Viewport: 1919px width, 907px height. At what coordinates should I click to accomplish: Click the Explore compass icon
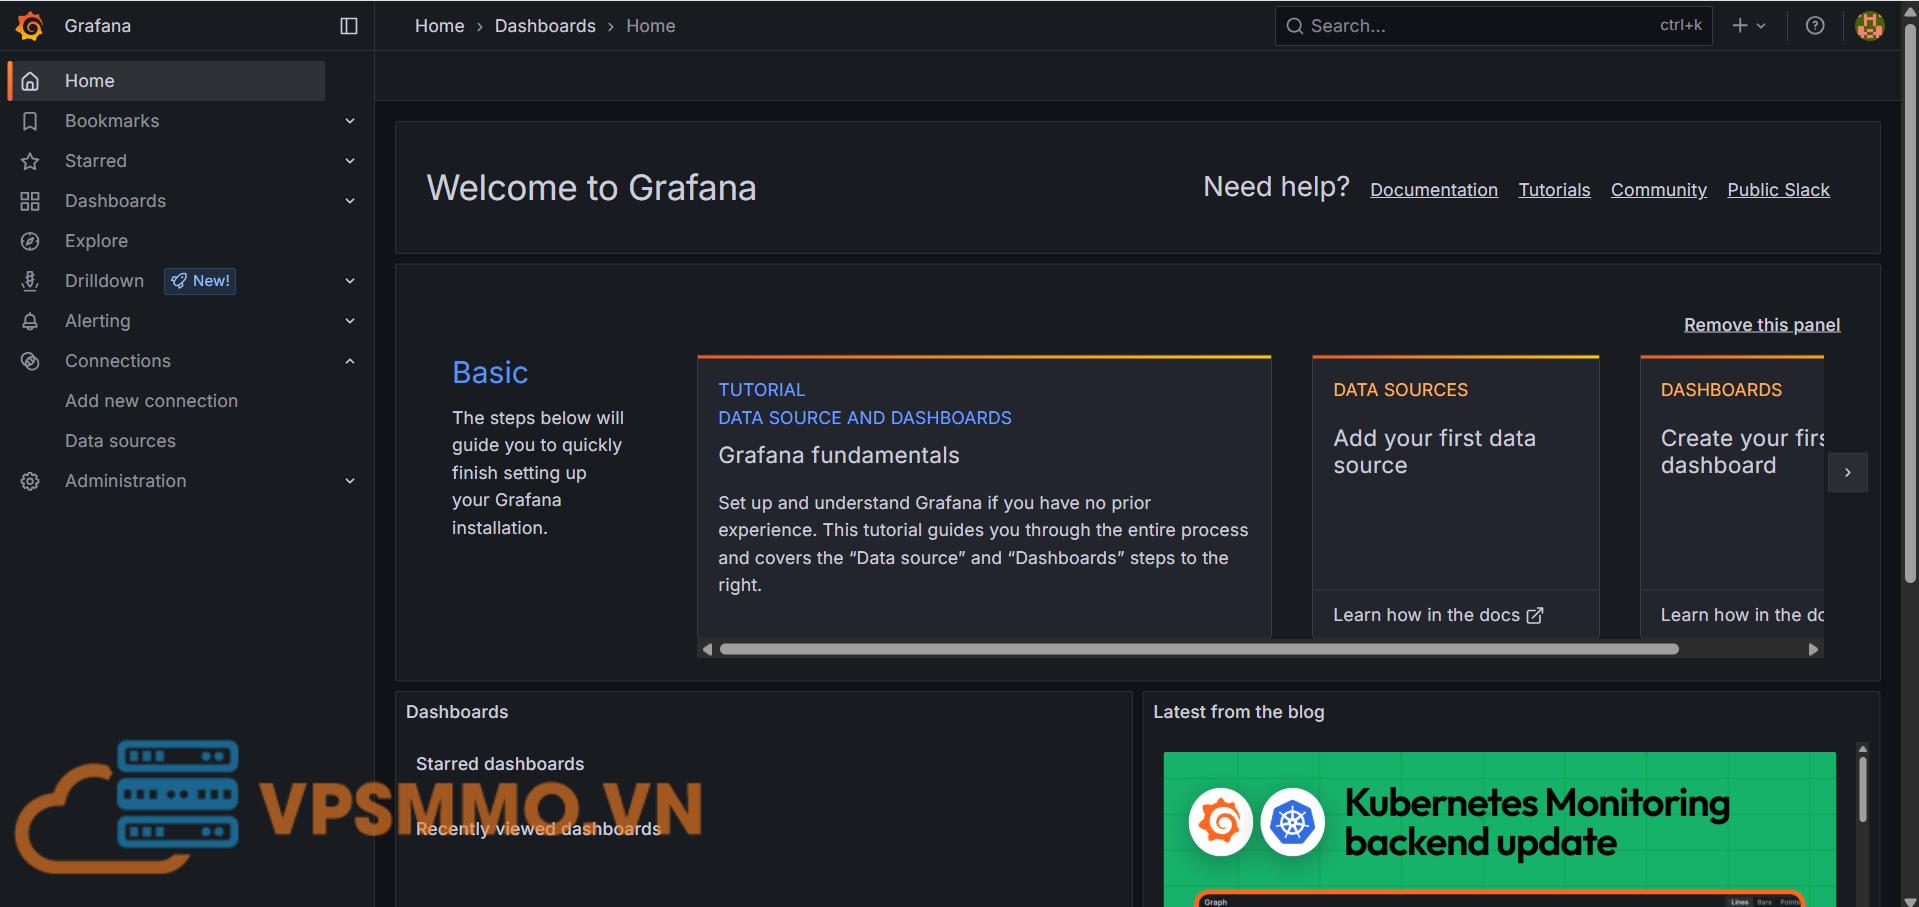pyautogui.click(x=30, y=241)
